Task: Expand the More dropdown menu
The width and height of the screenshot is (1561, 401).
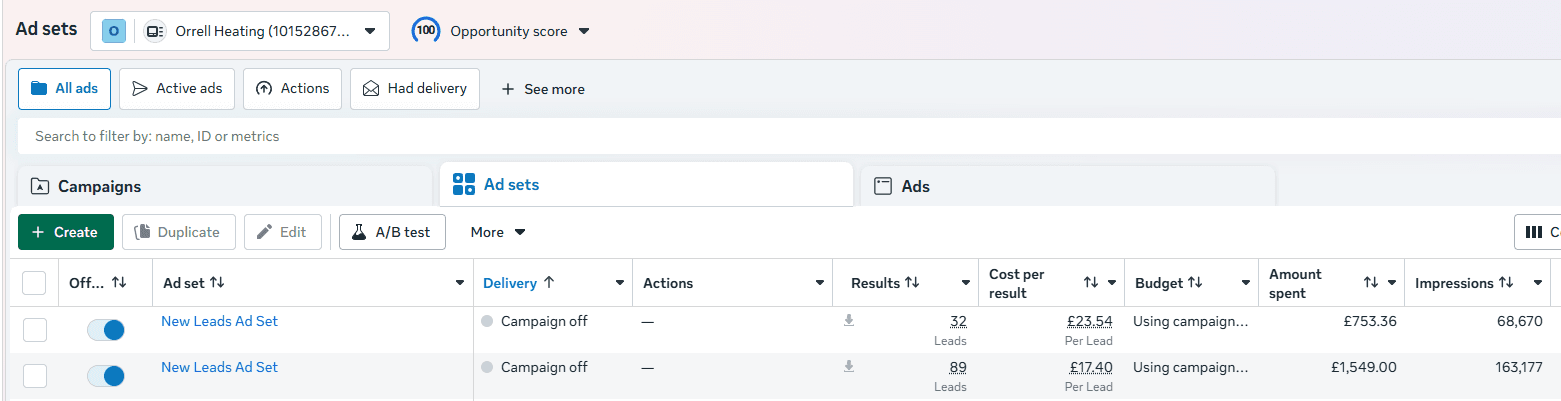Action: coord(498,232)
